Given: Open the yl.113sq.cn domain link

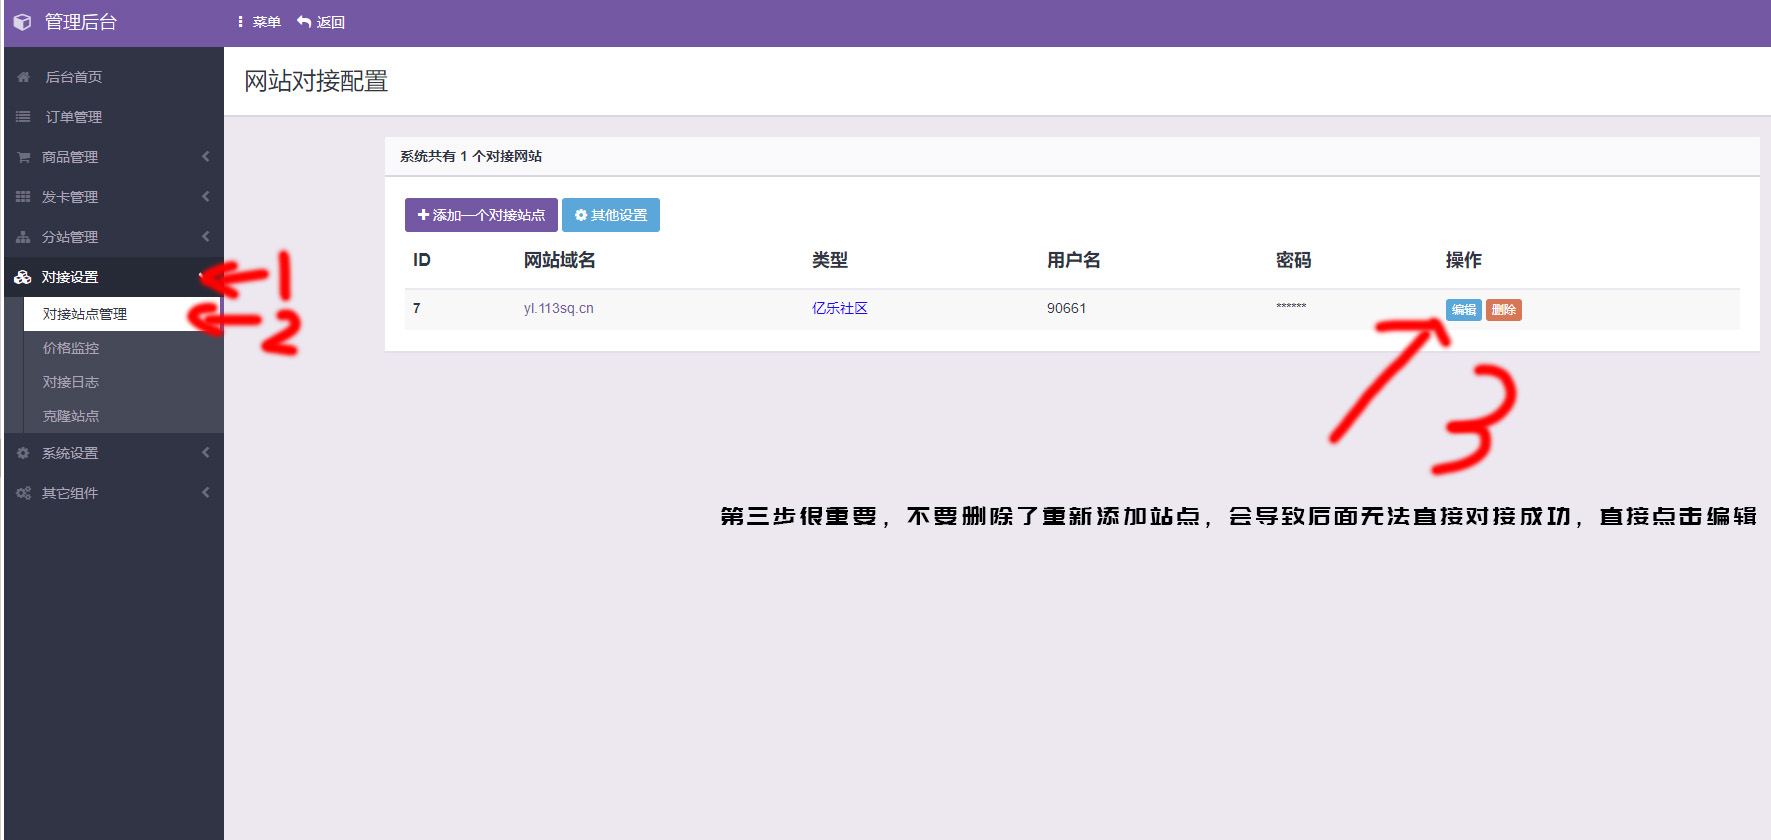Looking at the screenshot, I should [558, 308].
